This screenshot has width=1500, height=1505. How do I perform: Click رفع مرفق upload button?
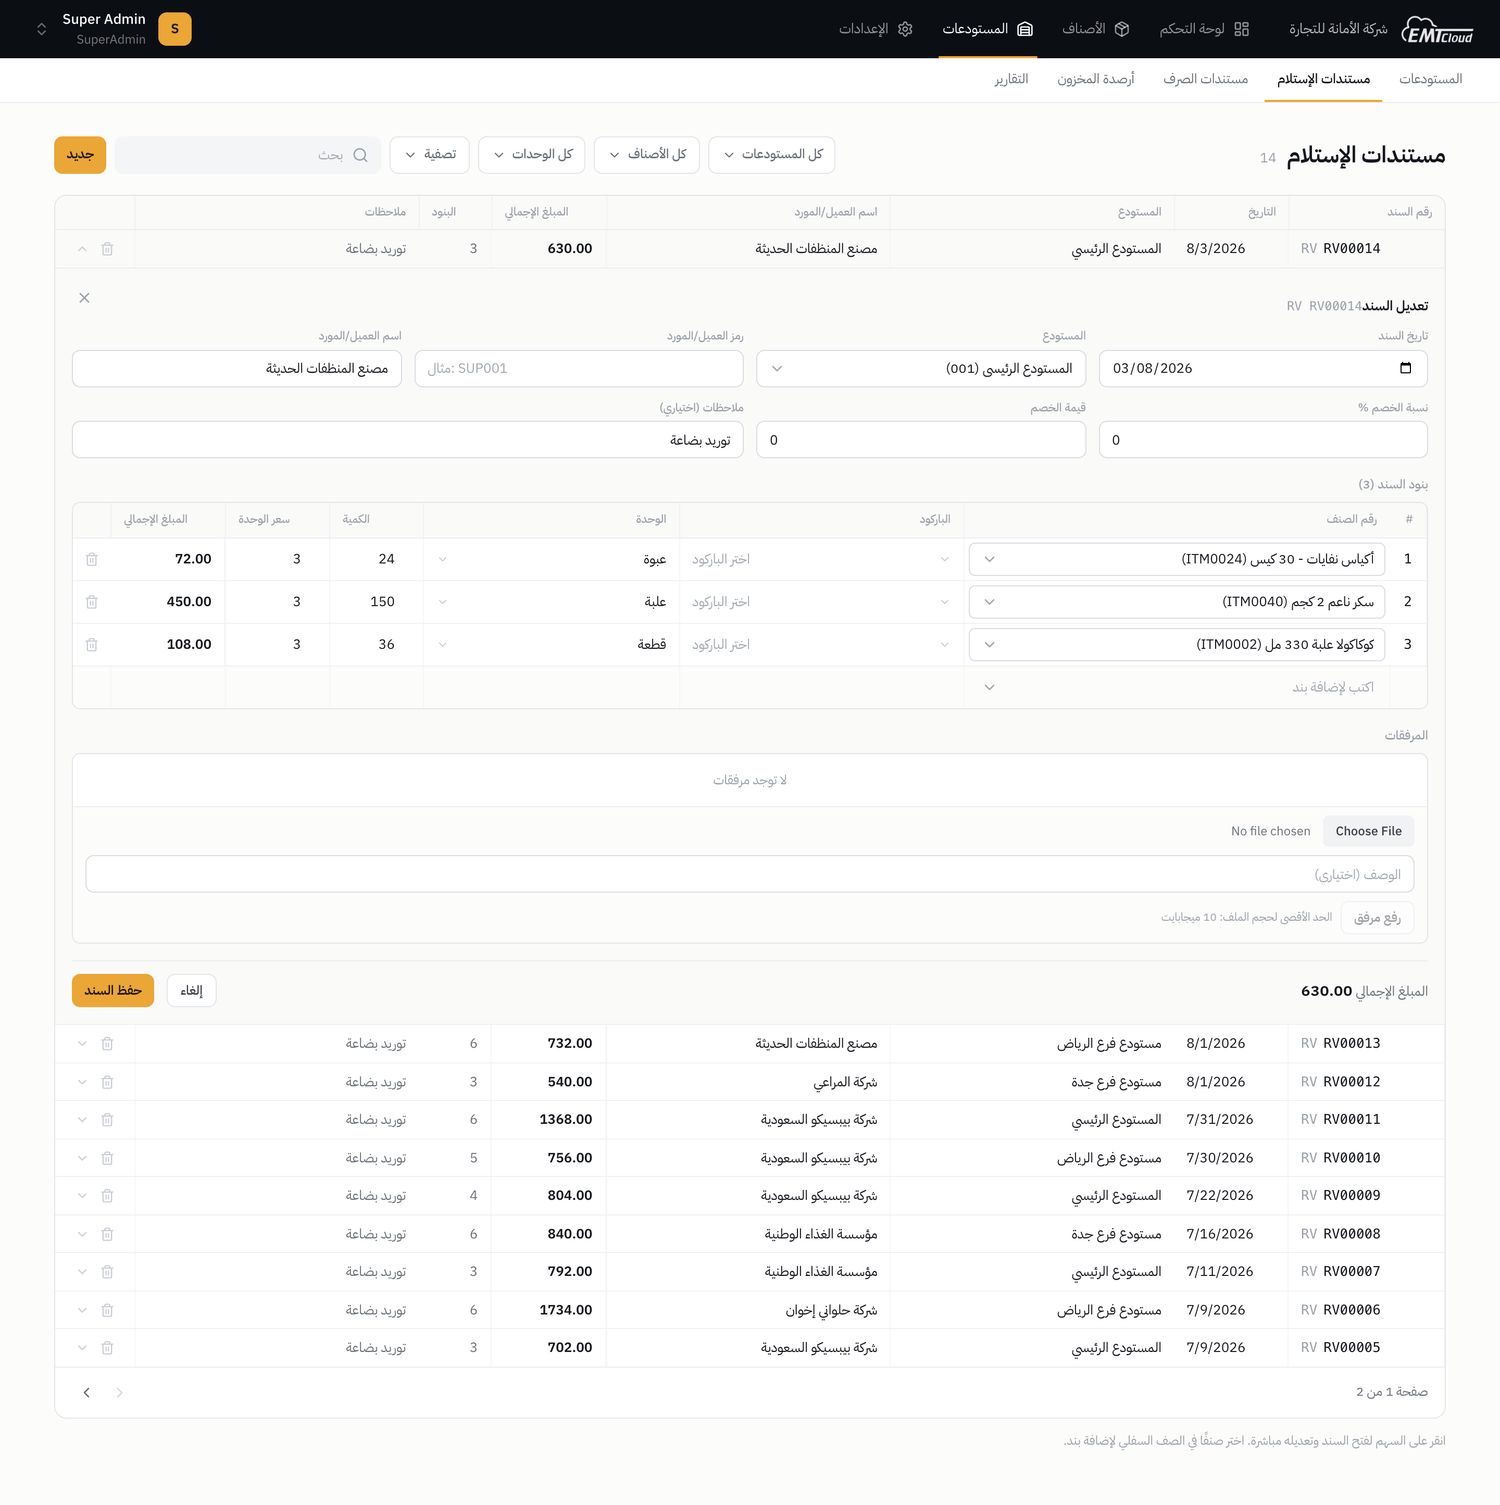tap(1377, 918)
